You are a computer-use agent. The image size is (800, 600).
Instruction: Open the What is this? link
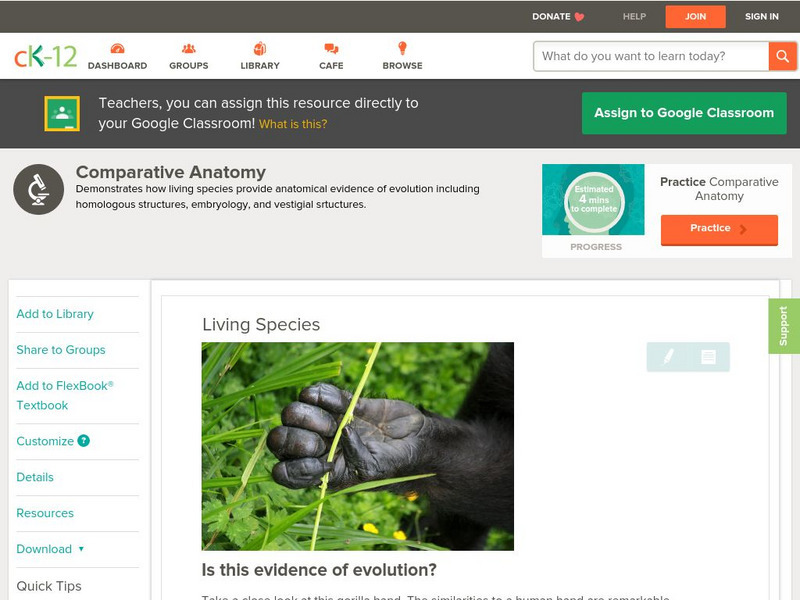pyautogui.click(x=293, y=124)
